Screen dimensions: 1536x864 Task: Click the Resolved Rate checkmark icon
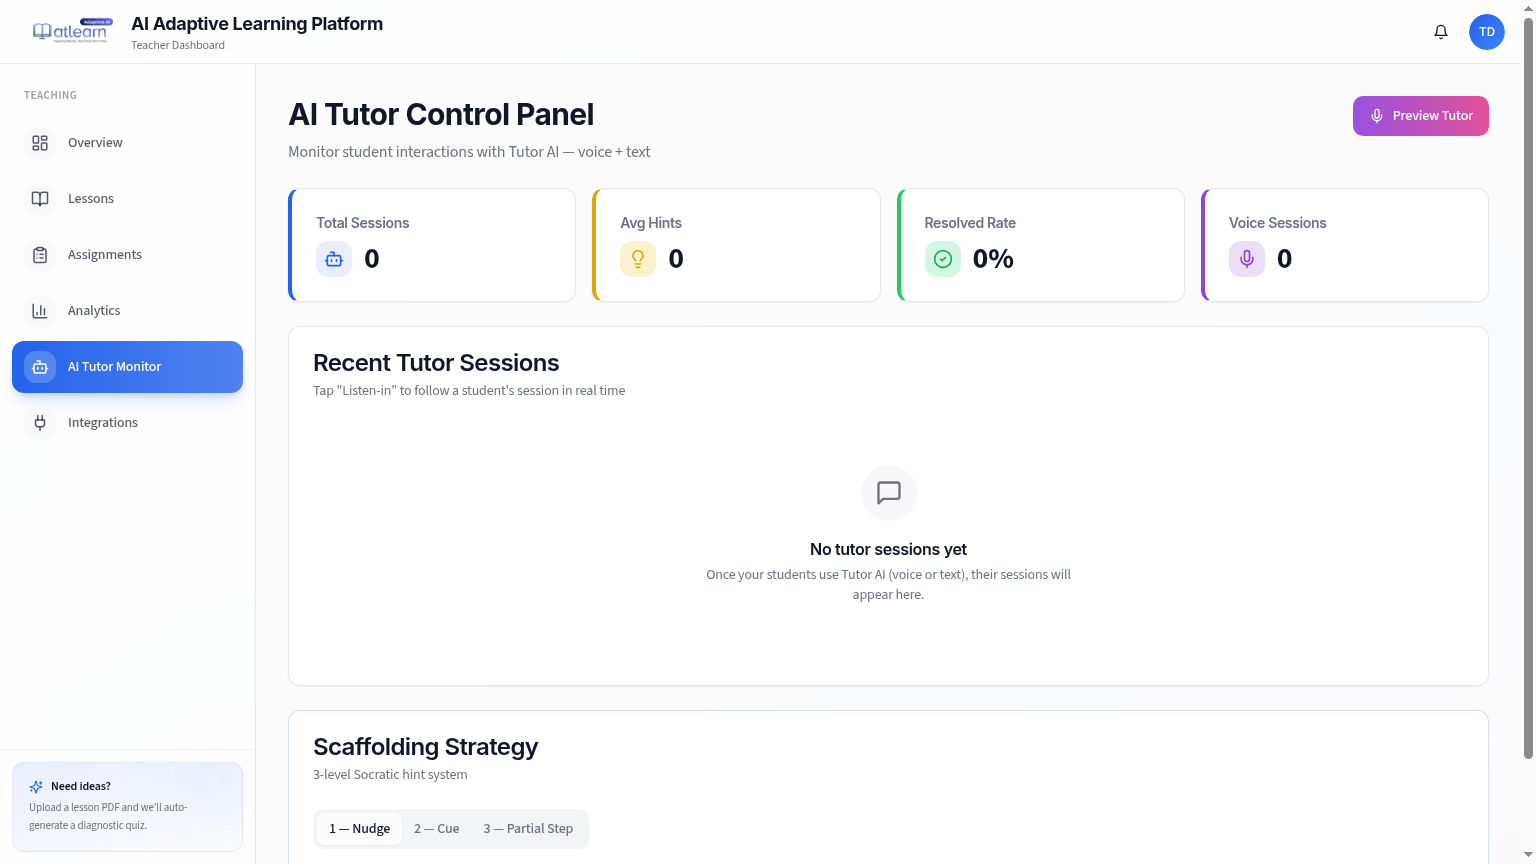943,259
